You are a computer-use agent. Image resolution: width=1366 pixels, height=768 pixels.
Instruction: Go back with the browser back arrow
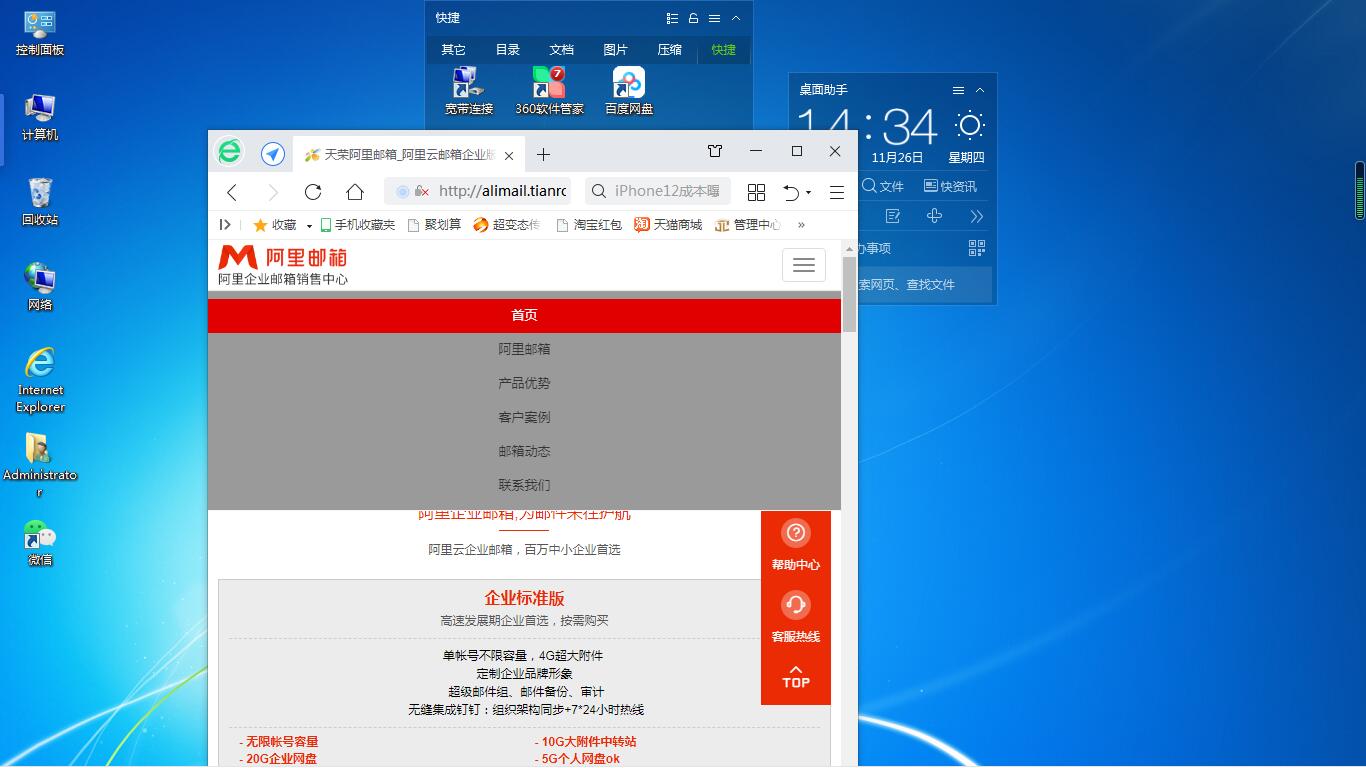[x=232, y=192]
